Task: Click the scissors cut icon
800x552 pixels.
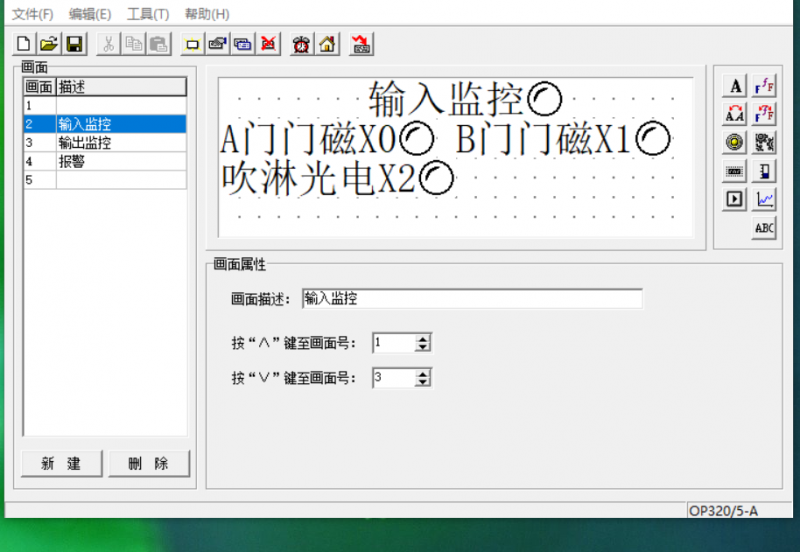Action: 108,44
